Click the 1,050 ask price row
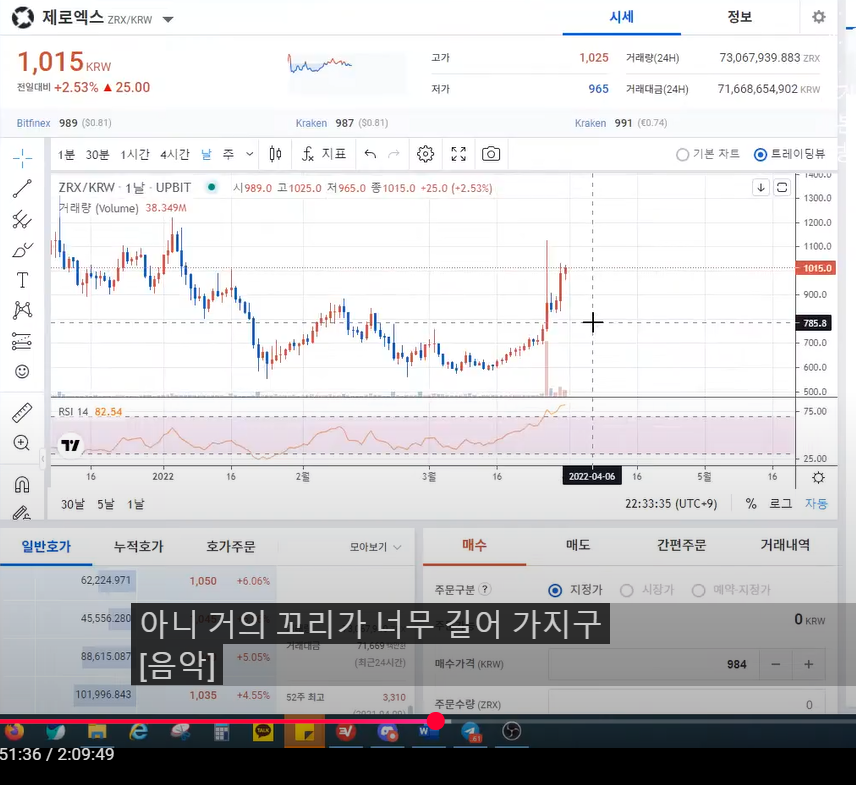This screenshot has width=856, height=785. click(x=136, y=581)
